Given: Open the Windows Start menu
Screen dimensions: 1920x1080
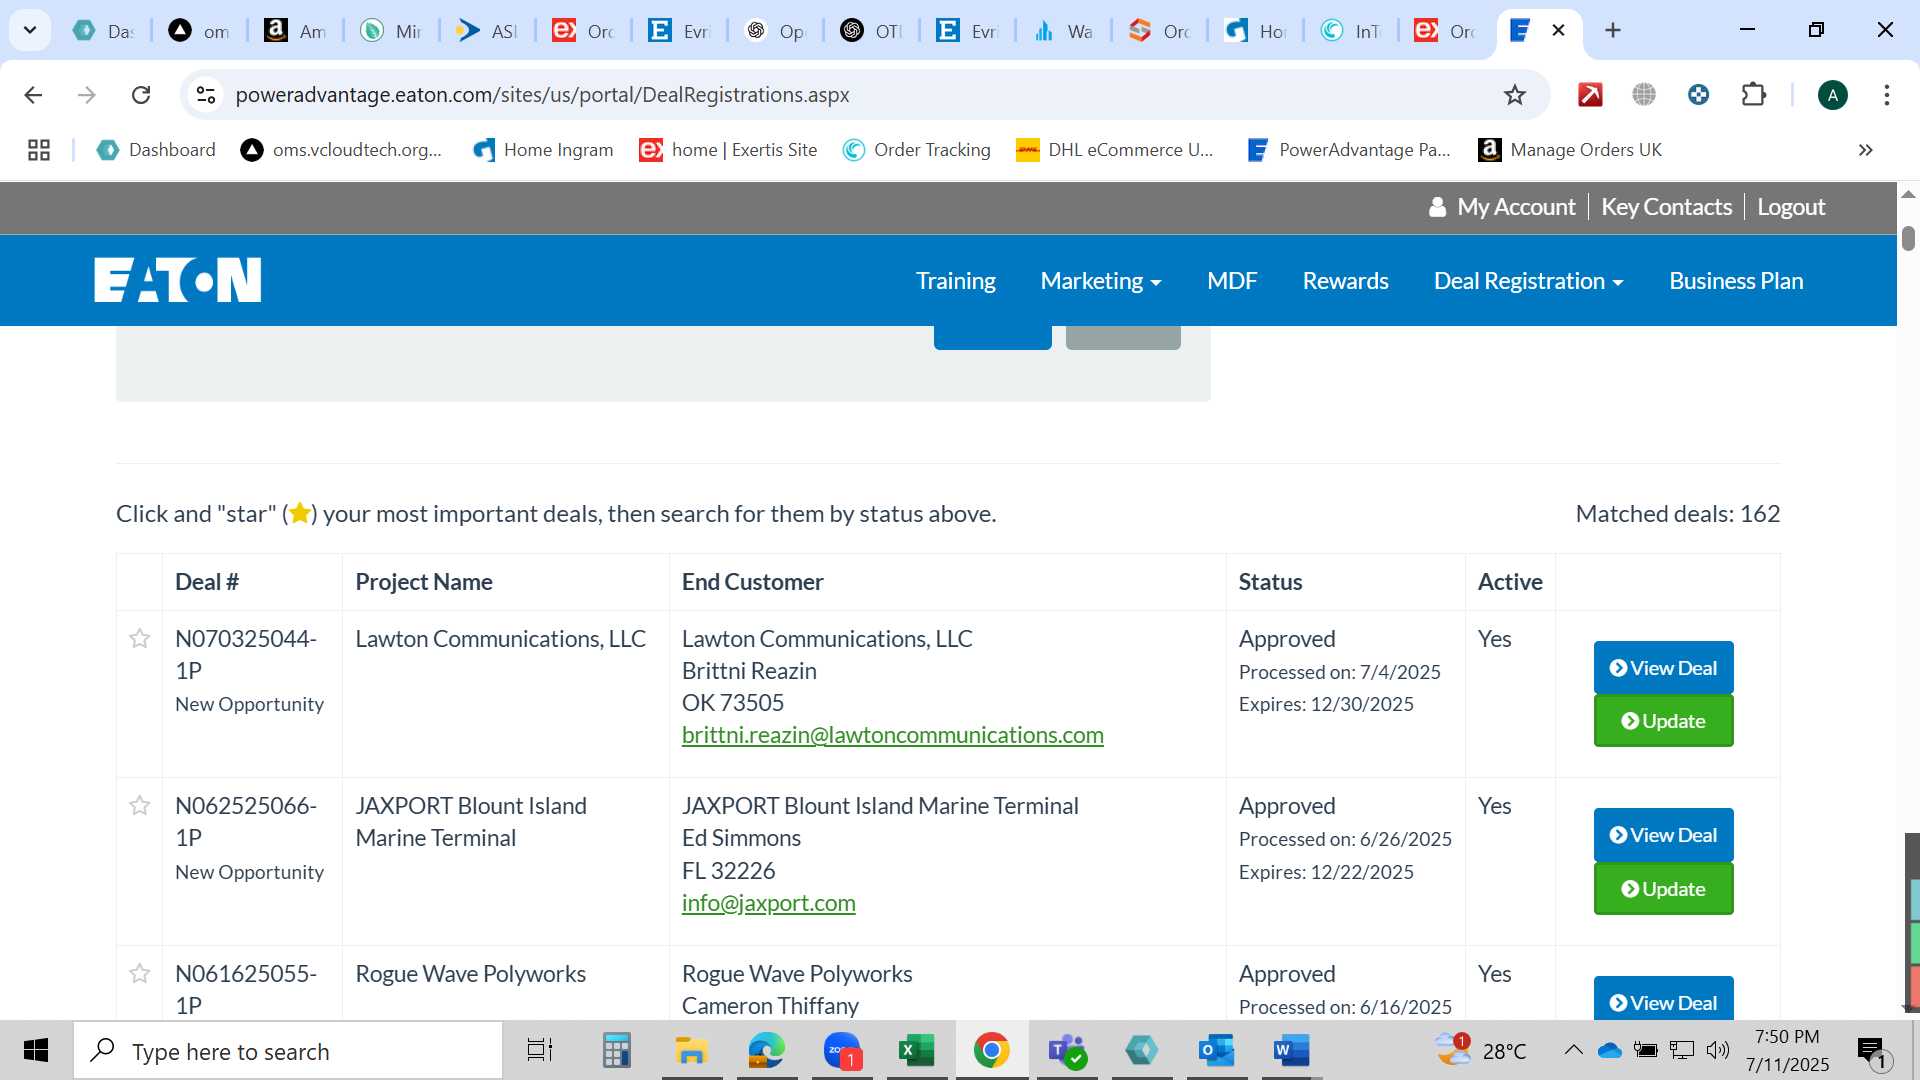Looking at the screenshot, I should click(36, 1051).
